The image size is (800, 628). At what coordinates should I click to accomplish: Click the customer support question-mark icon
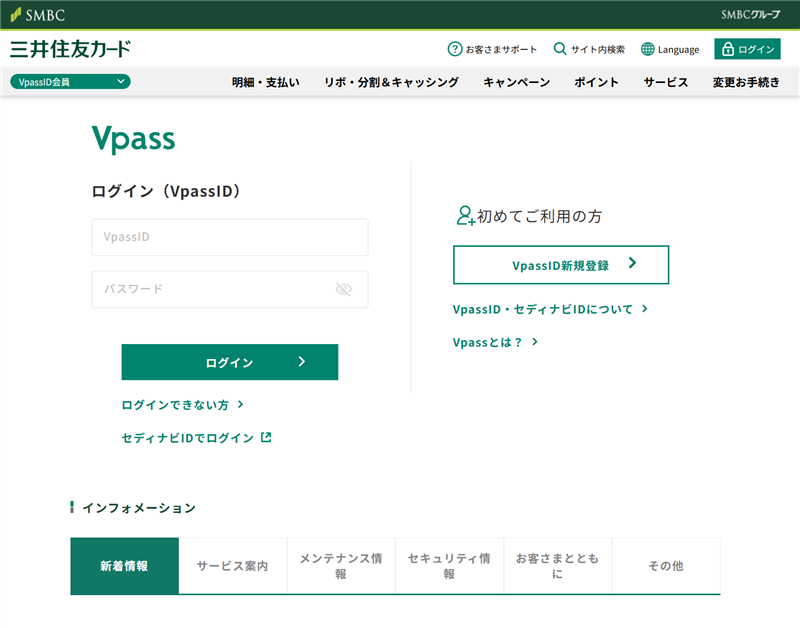tap(454, 49)
